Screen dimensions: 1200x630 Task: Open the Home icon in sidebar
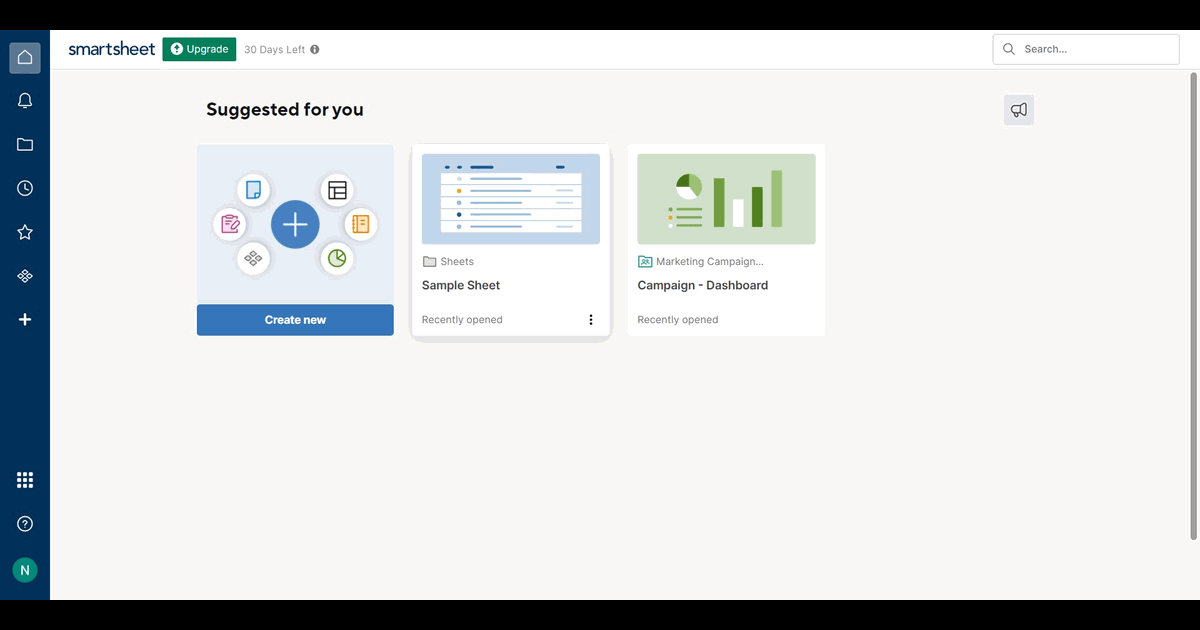click(x=25, y=58)
